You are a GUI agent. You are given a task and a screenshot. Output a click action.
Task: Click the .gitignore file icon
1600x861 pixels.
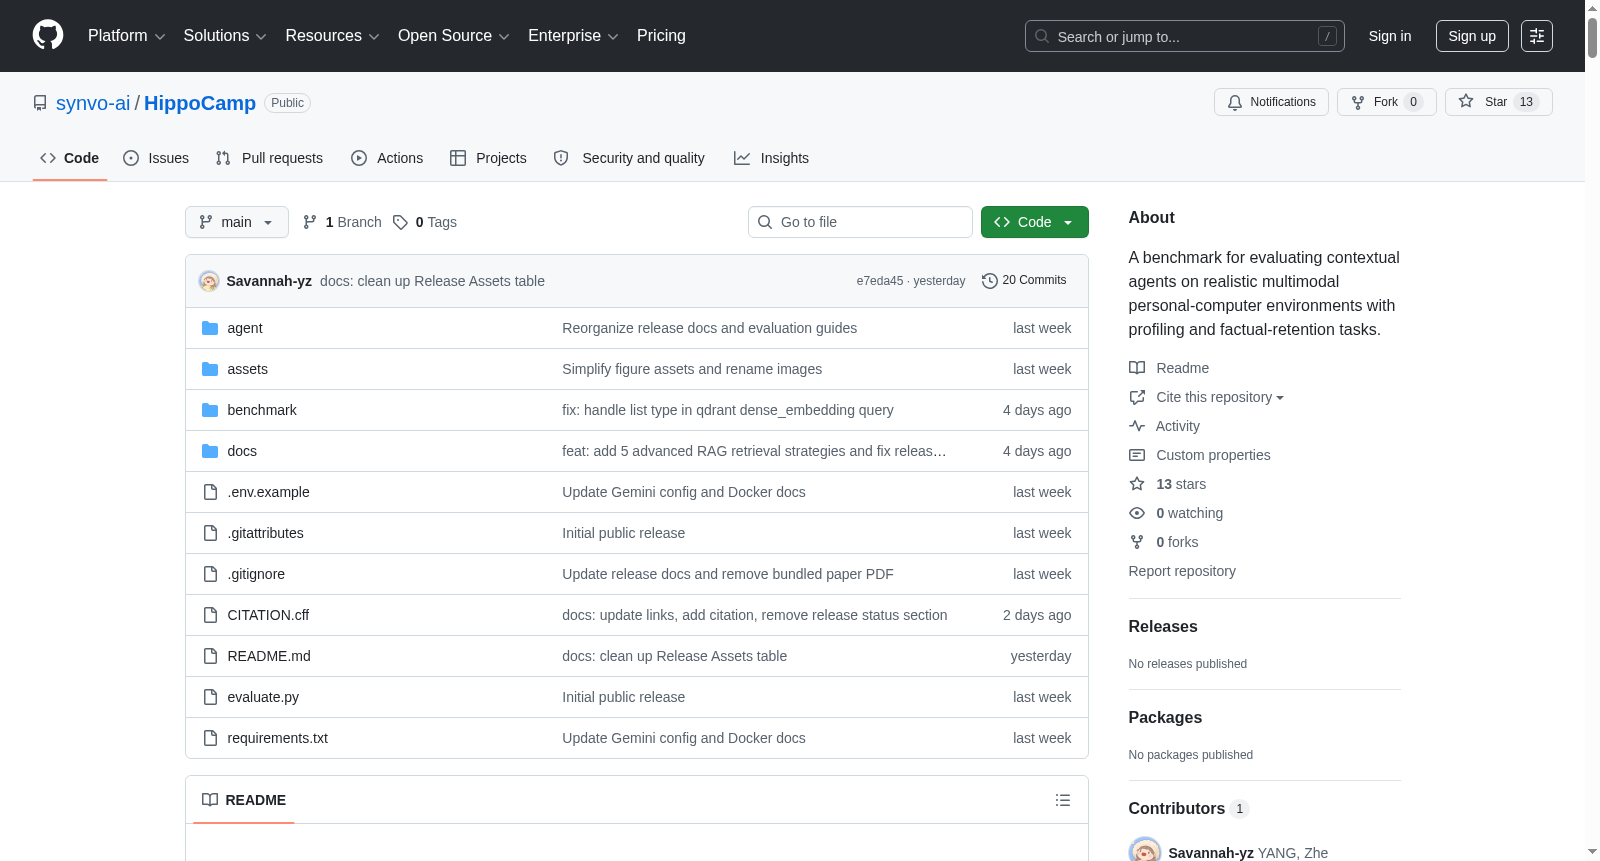click(x=210, y=574)
